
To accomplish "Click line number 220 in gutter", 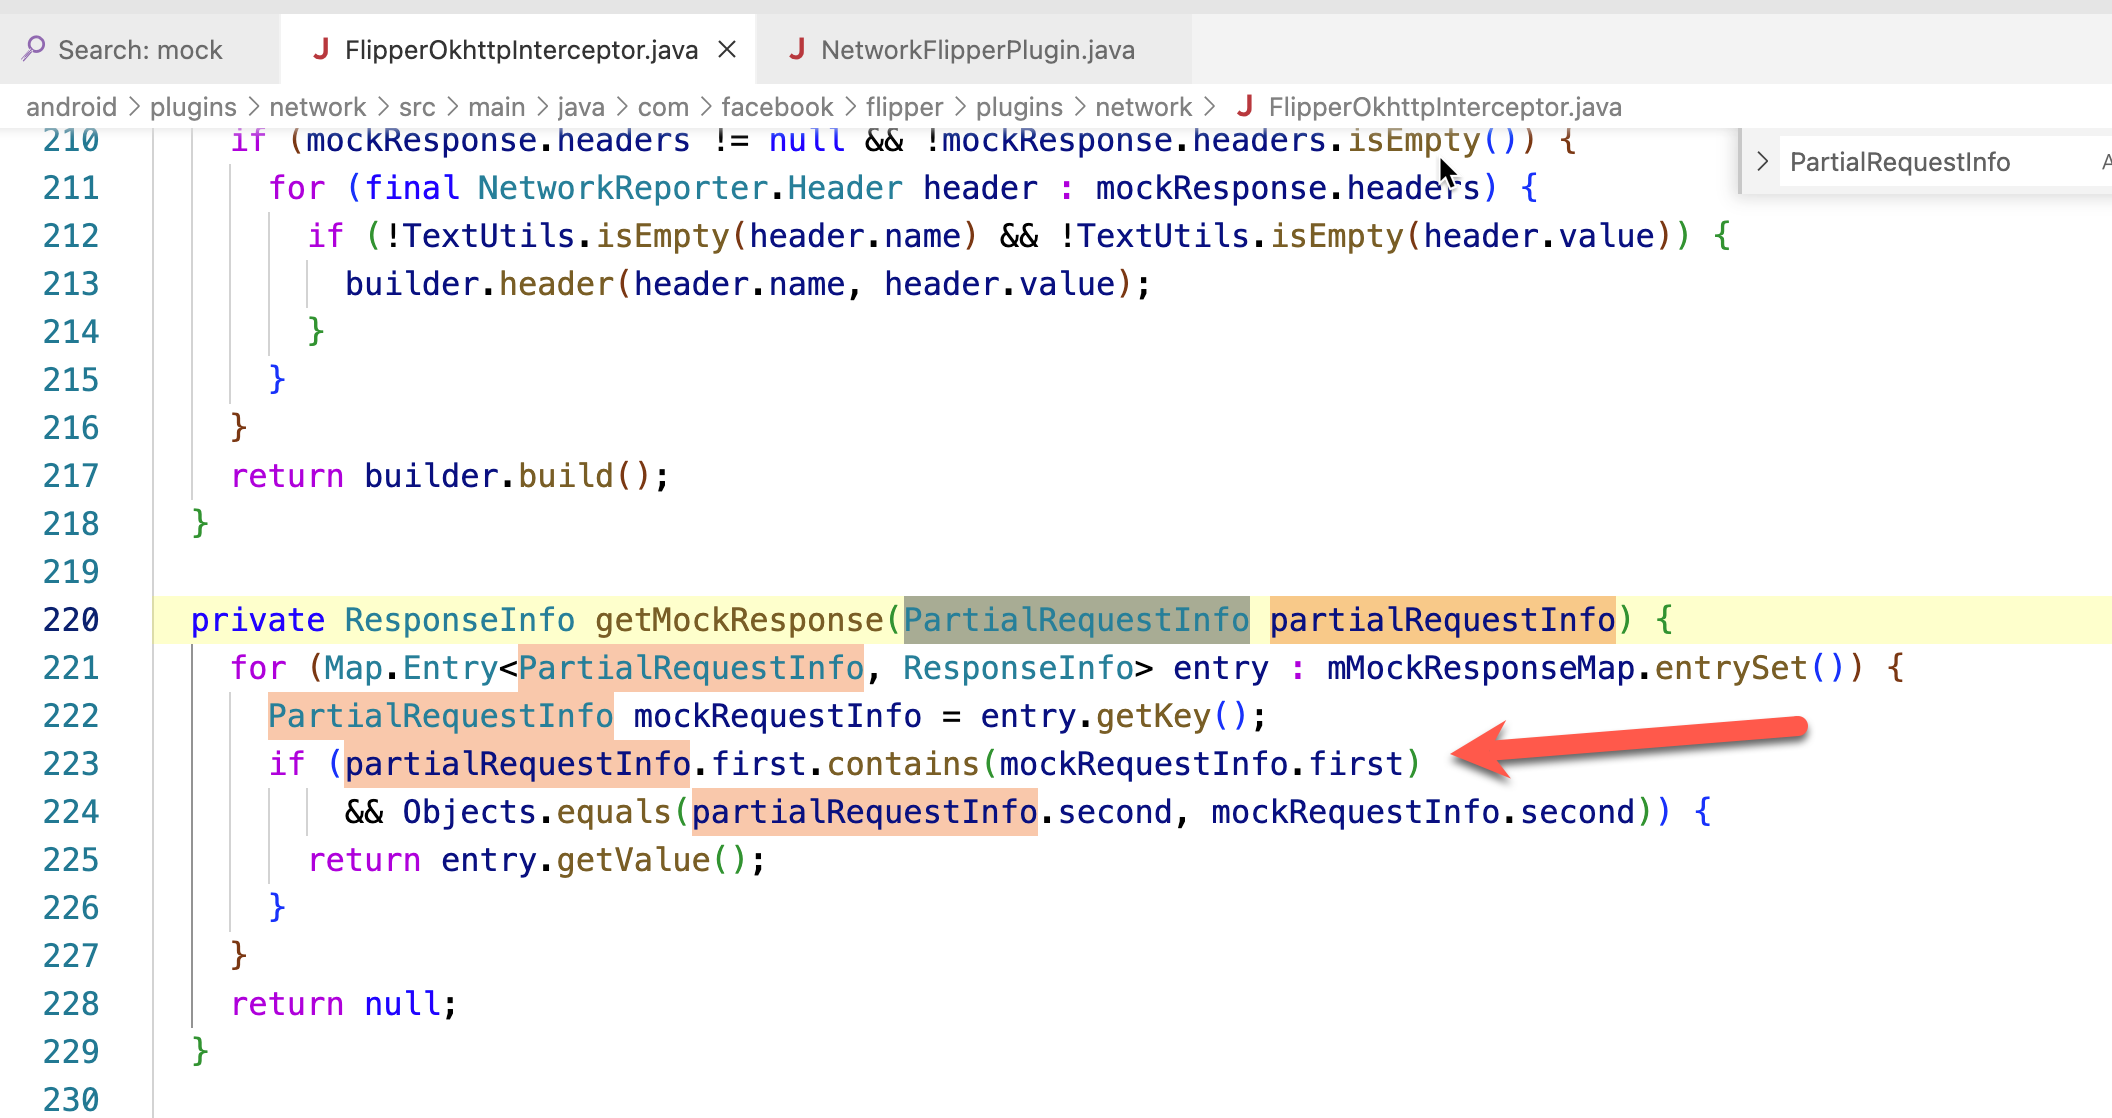I will click(71, 620).
